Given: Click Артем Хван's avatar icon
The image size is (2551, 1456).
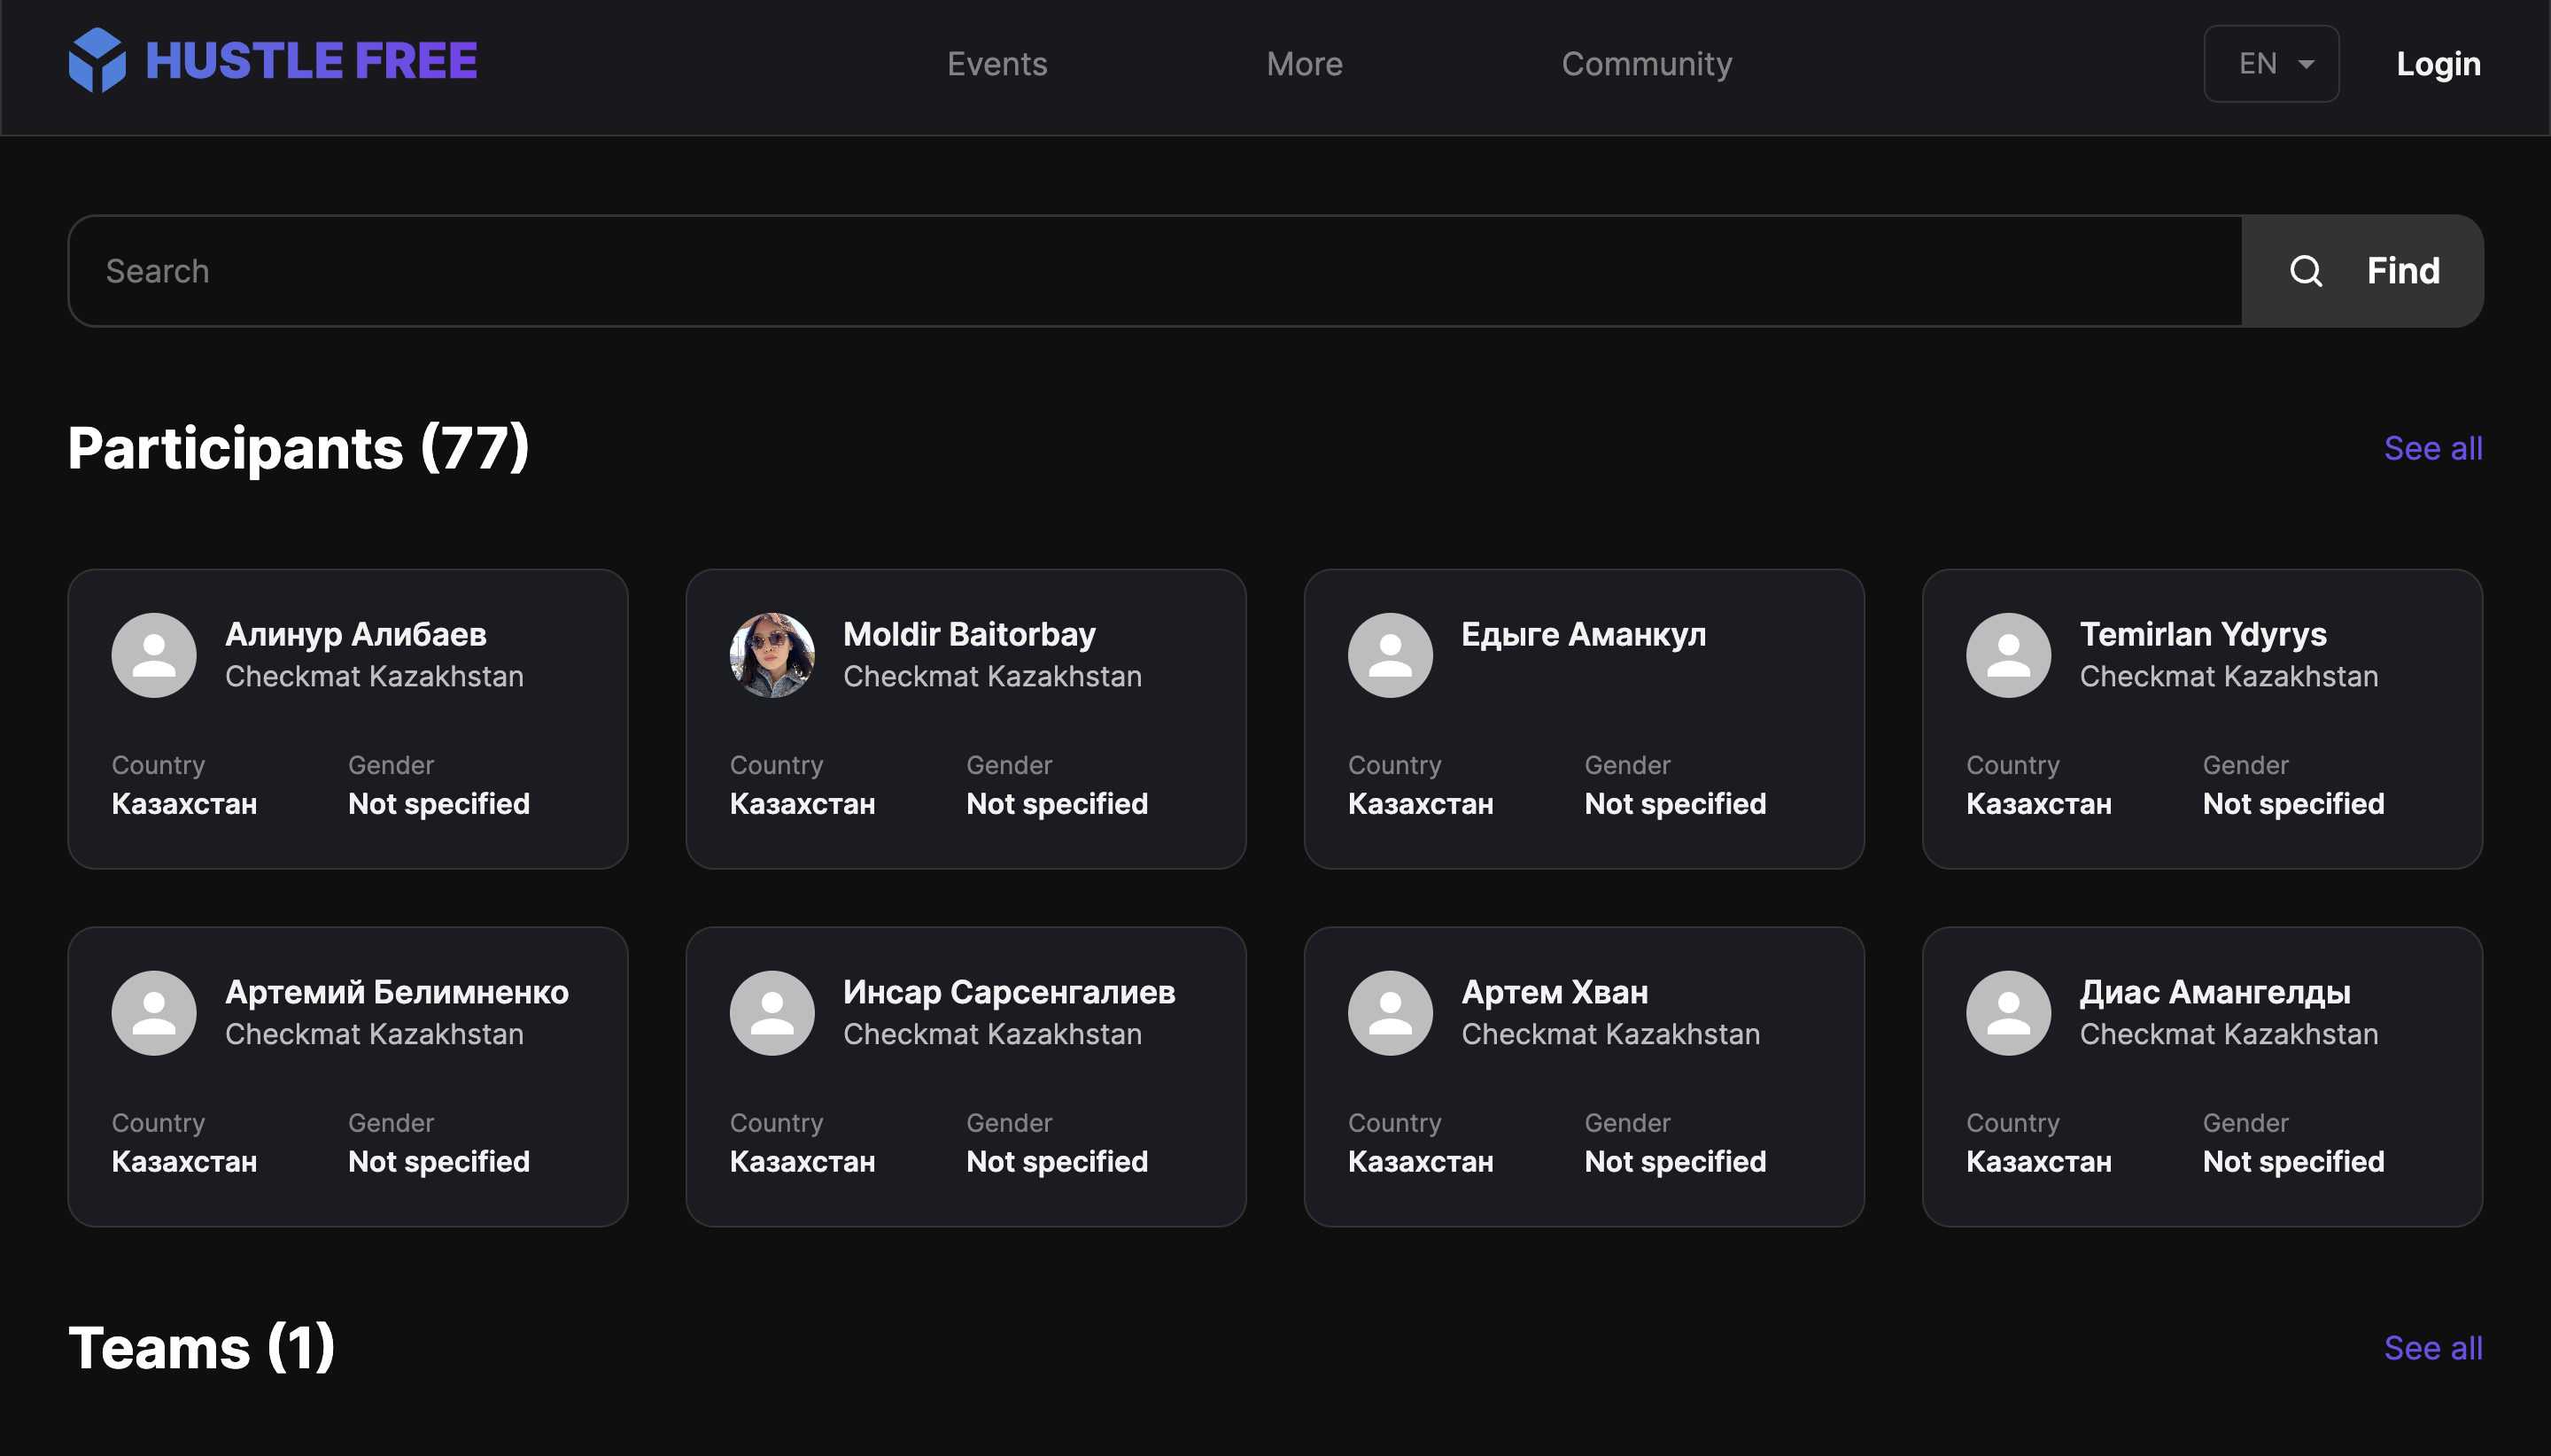Looking at the screenshot, I should [x=1389, y=1012].
